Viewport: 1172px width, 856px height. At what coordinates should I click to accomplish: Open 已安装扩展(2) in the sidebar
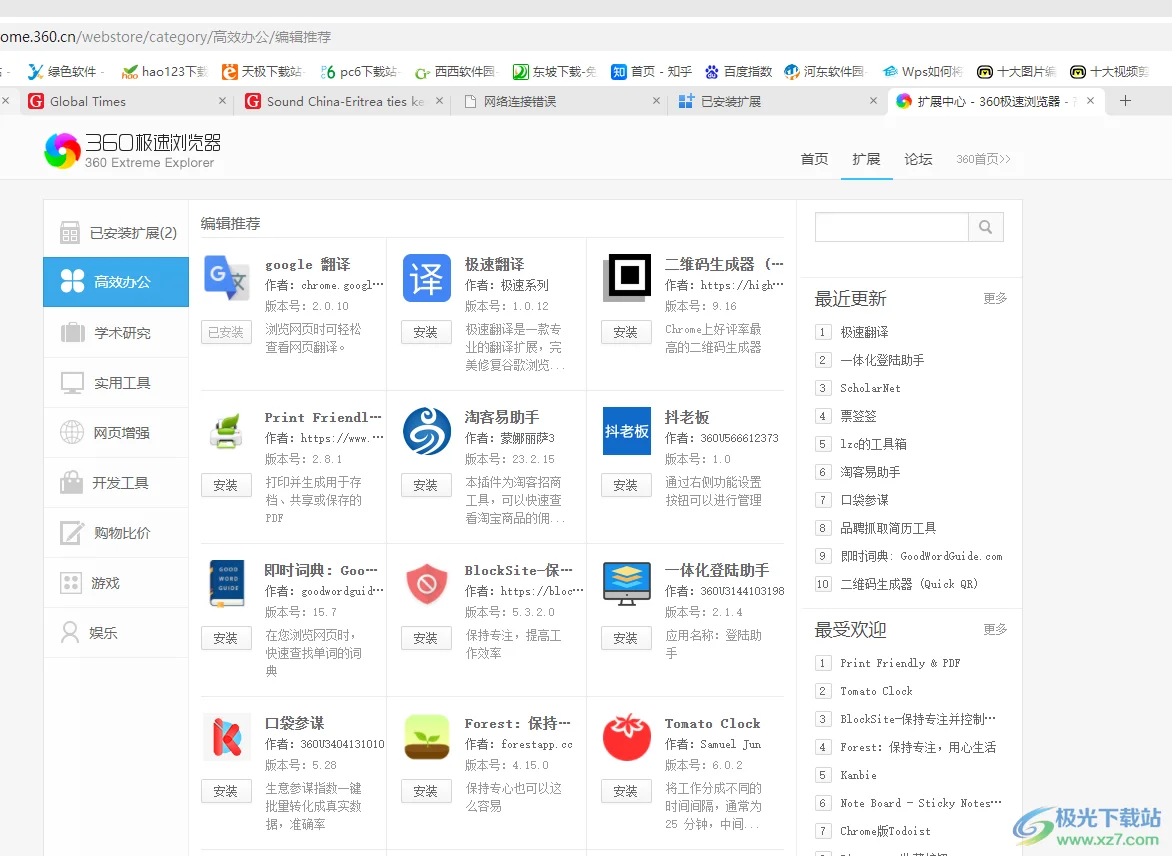pyautogui.click(x=116, y=233)
